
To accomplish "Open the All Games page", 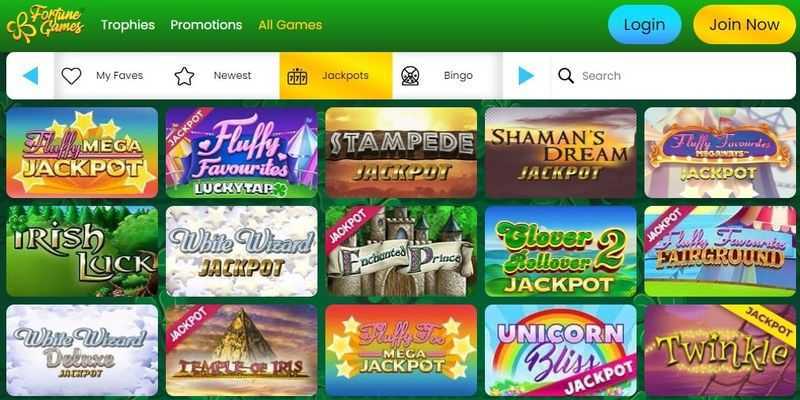I will tap(290, 25).
